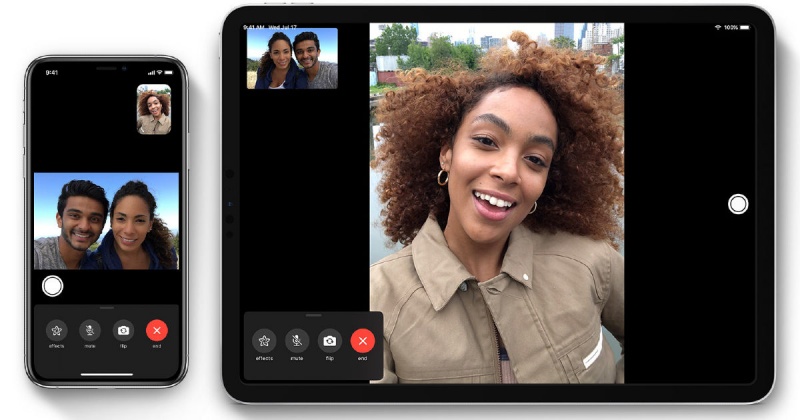This screenshot has height=420, width=800.
Task: Tap the couple's main video feed on the iPhone
Action: [106, 221]
